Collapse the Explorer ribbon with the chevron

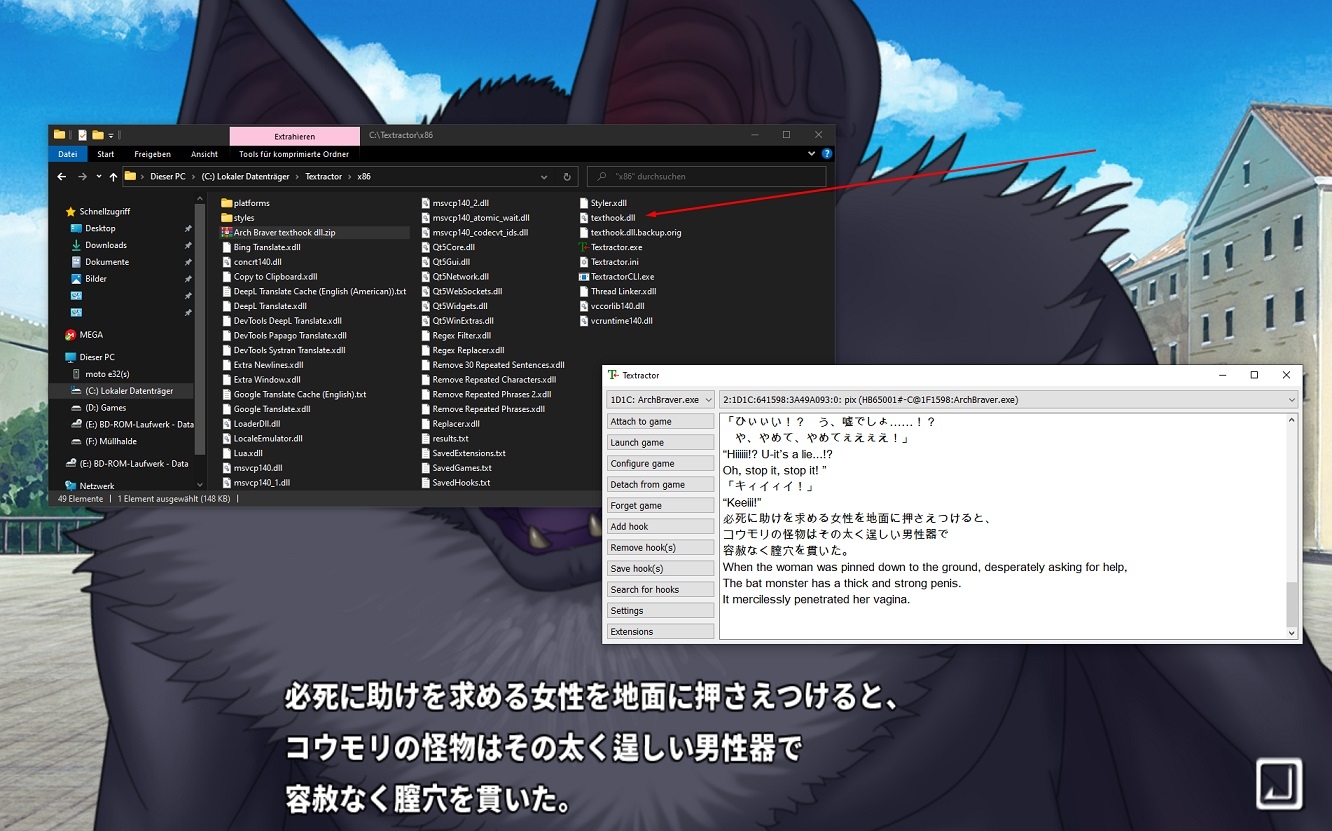coord(811,154)
